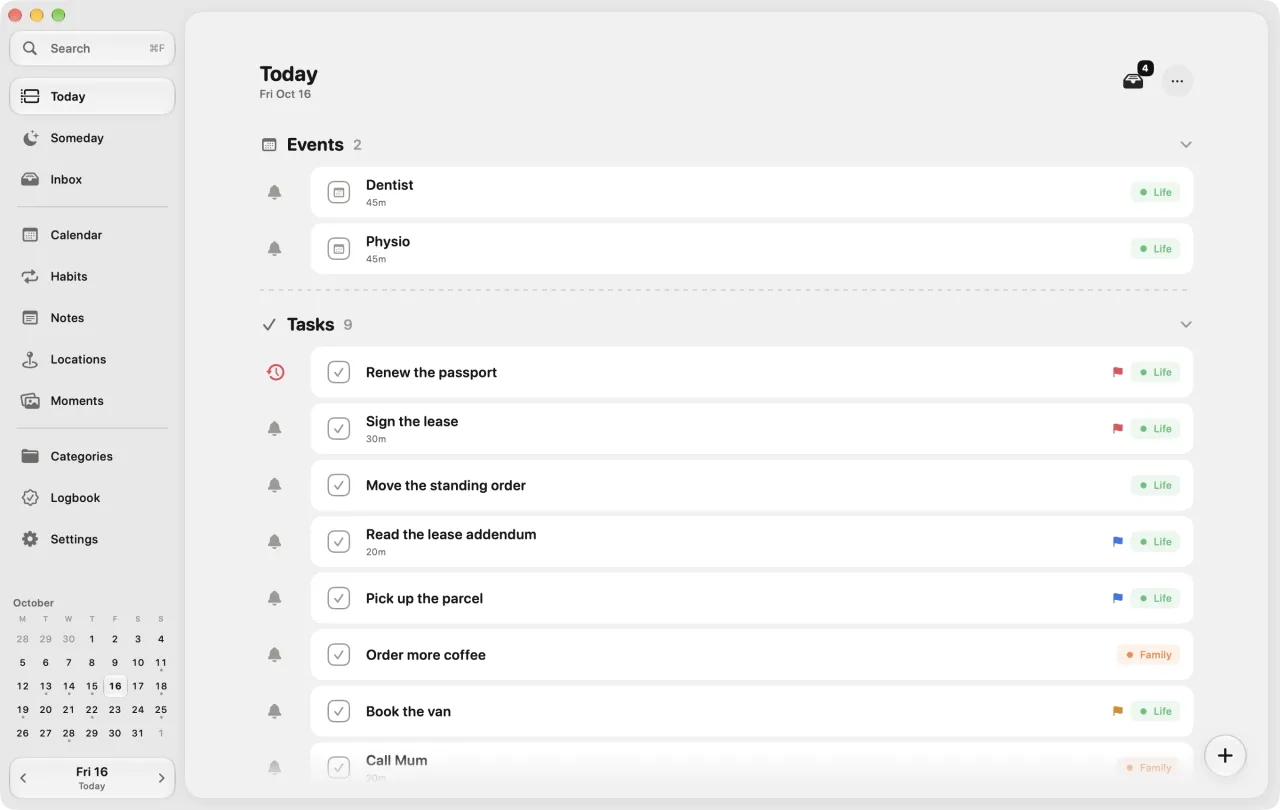Viewport: 1280px width, 810px height.
Task: Open the Locations section
Action: click(x=92, y=360)
